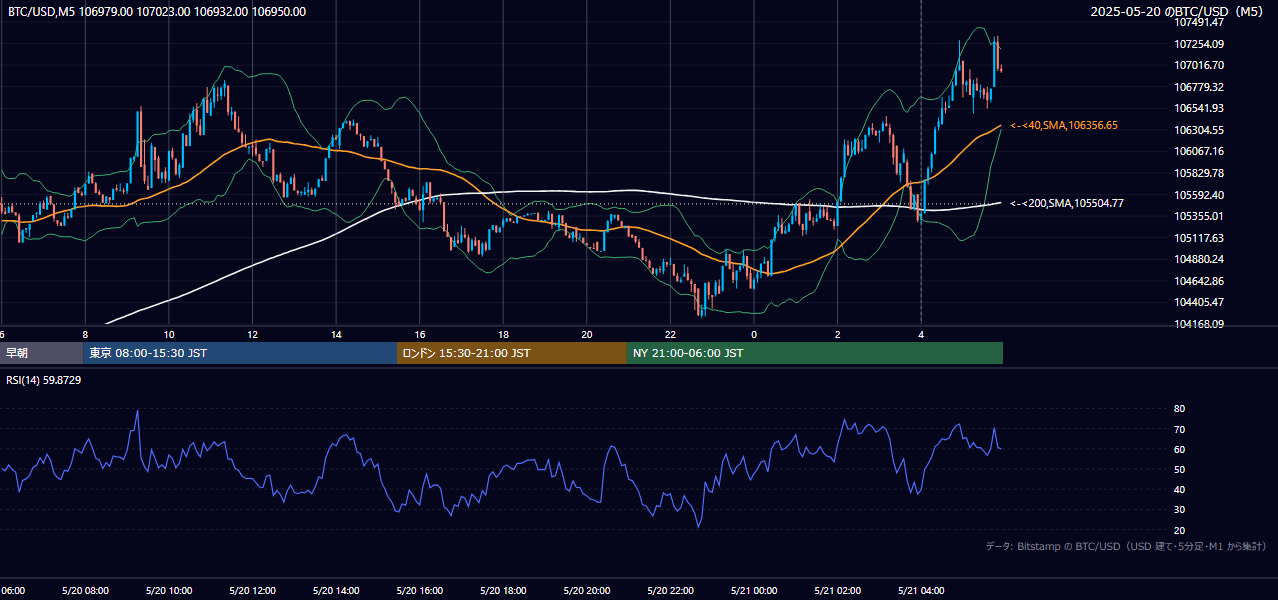Click RSI scale value 50
Image resolution: width=1278 pixels, height=600 pixels.
click(x=1180, y=469)
